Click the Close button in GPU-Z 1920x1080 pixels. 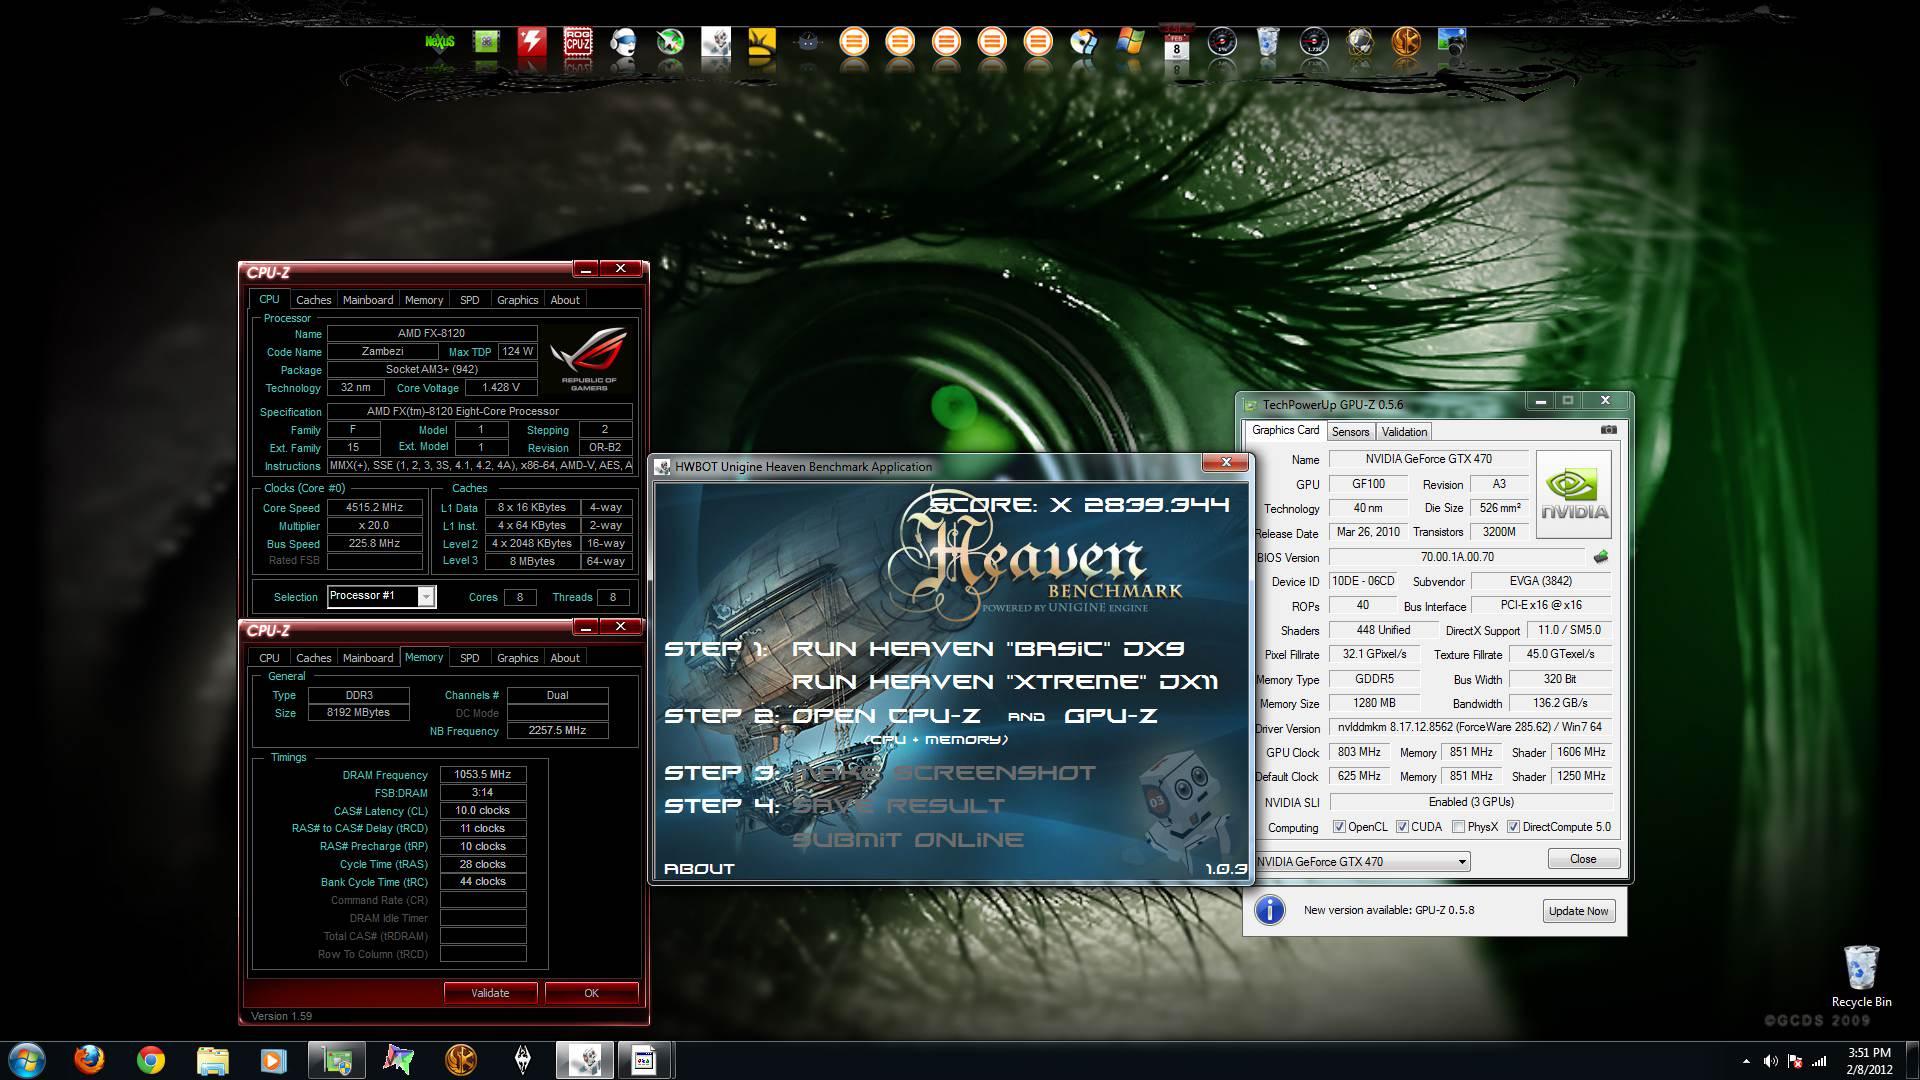1583,859
